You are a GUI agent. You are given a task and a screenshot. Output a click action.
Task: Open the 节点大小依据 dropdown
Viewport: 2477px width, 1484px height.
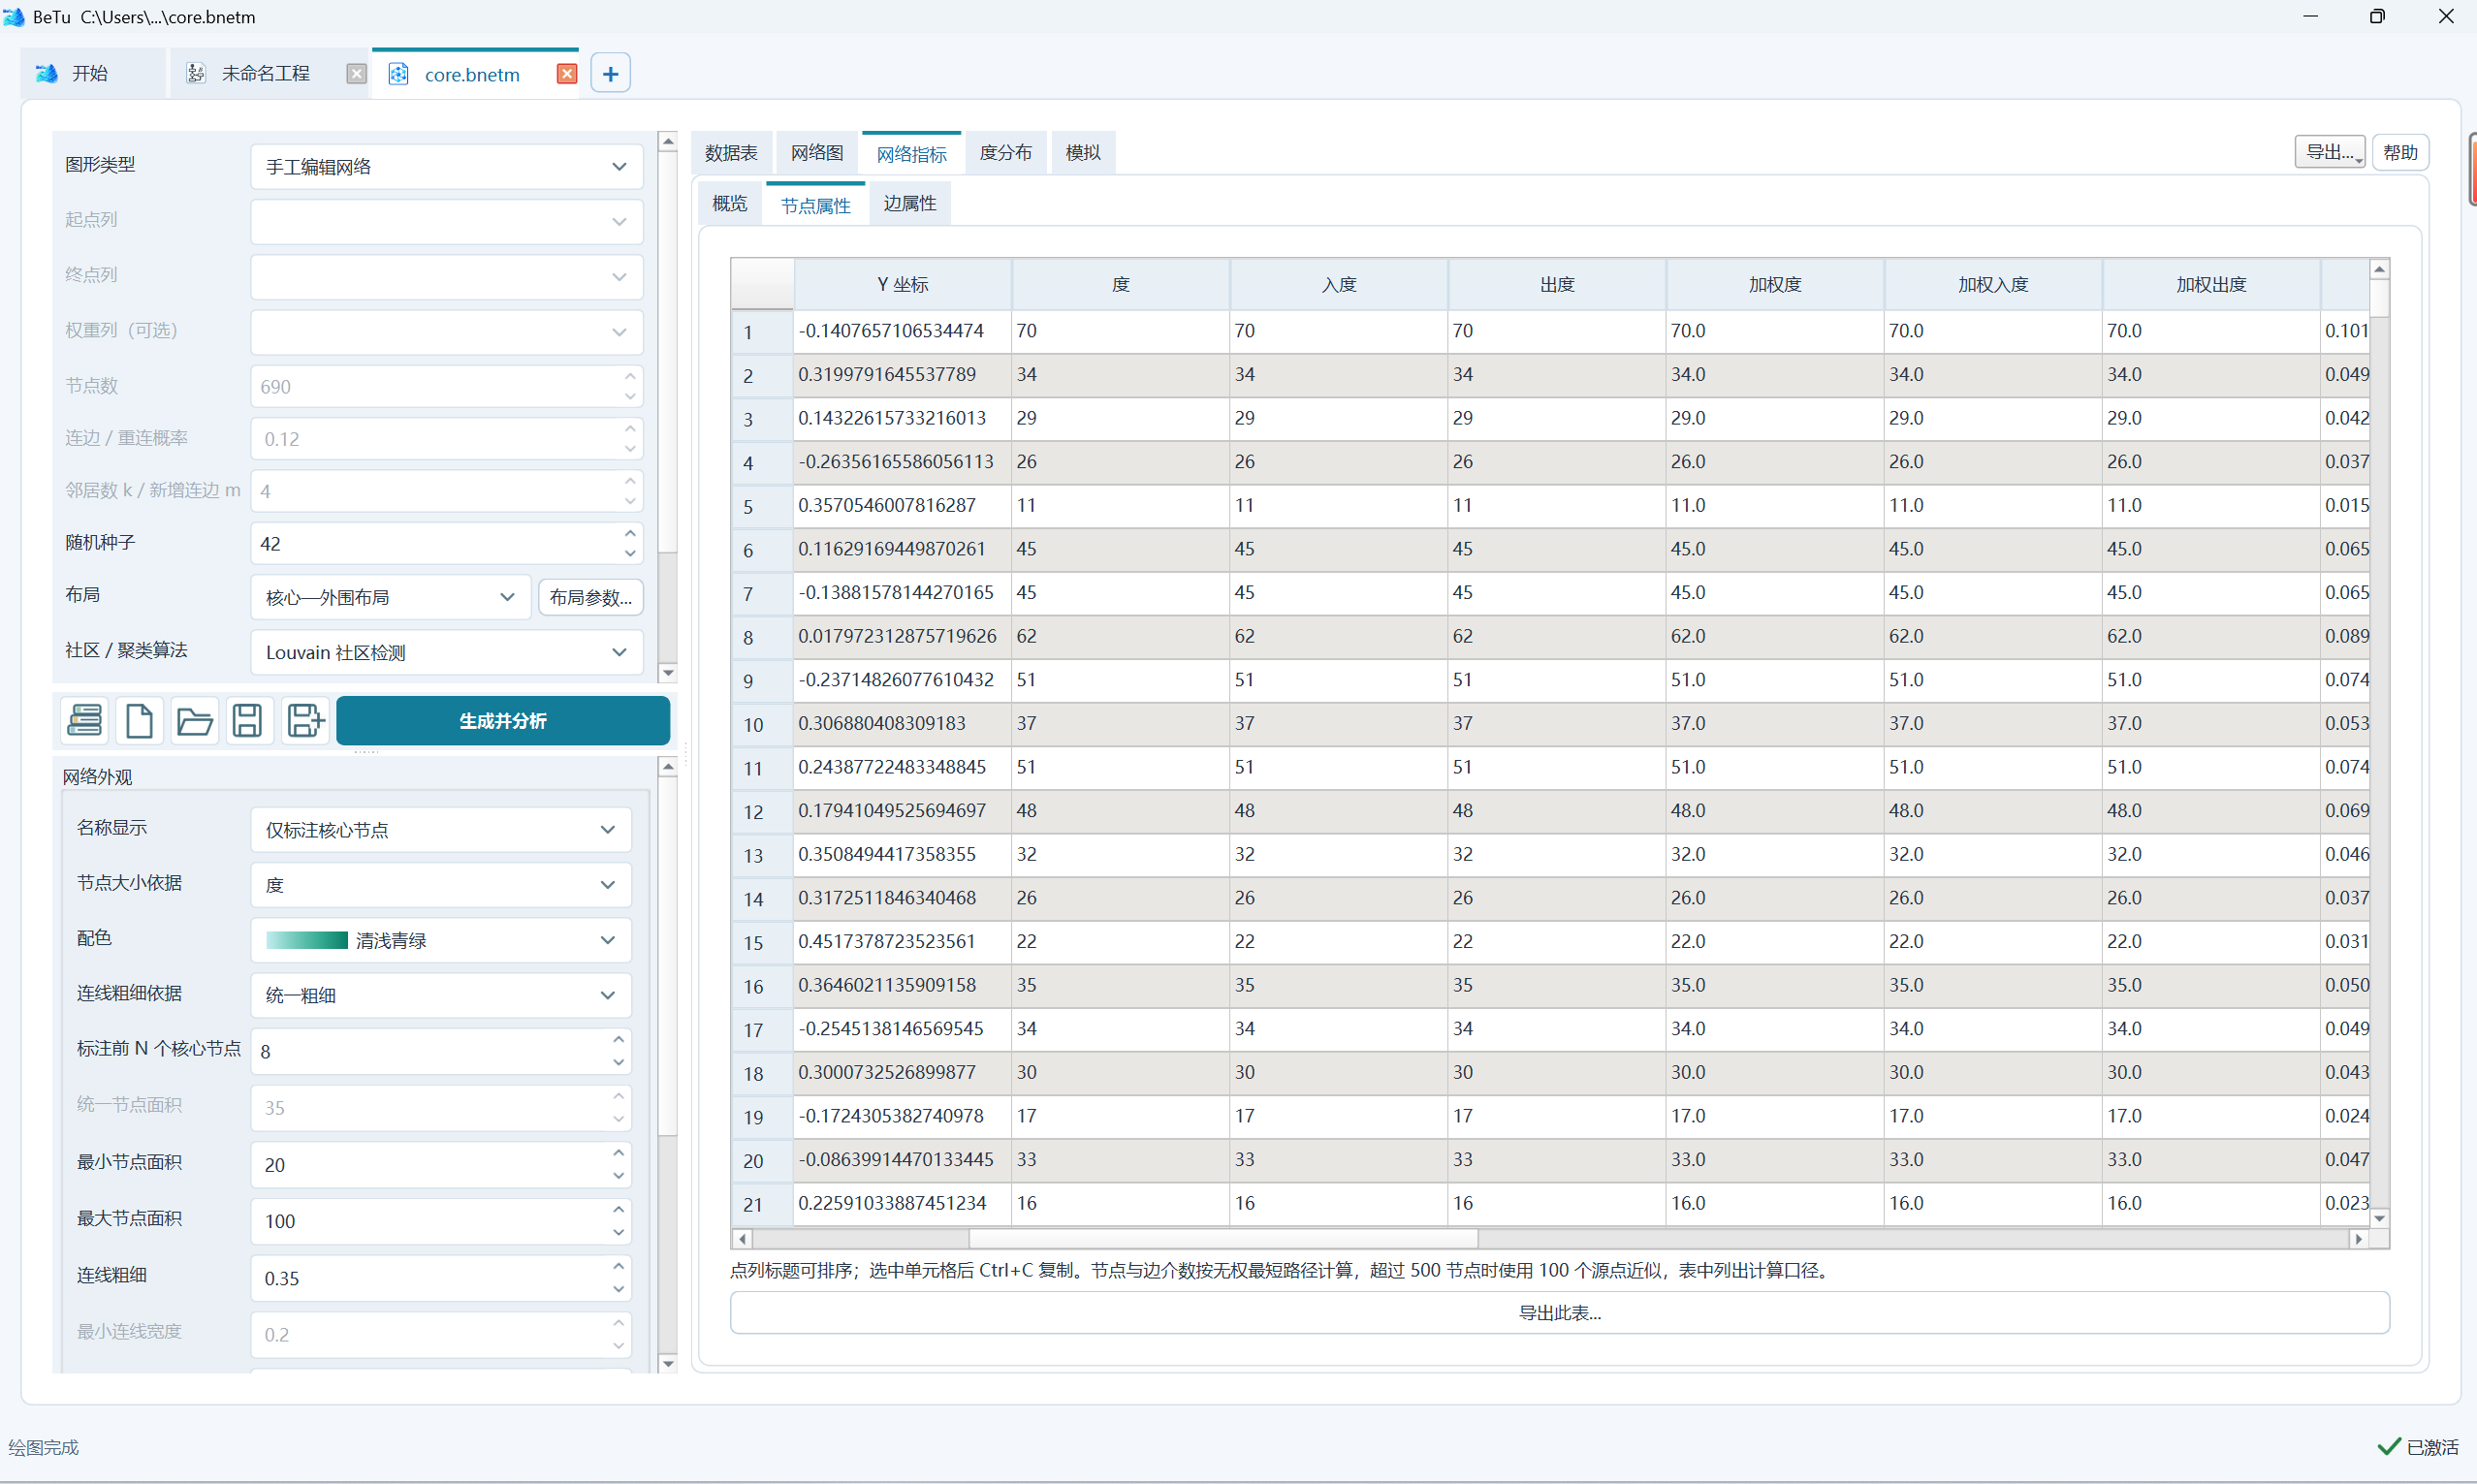[440, 885]
